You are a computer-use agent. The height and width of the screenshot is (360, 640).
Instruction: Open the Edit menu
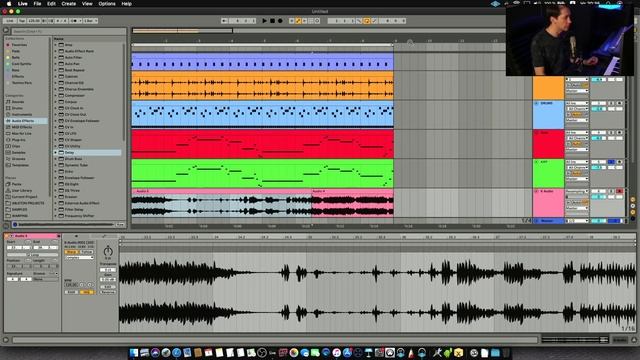[51, 4]
